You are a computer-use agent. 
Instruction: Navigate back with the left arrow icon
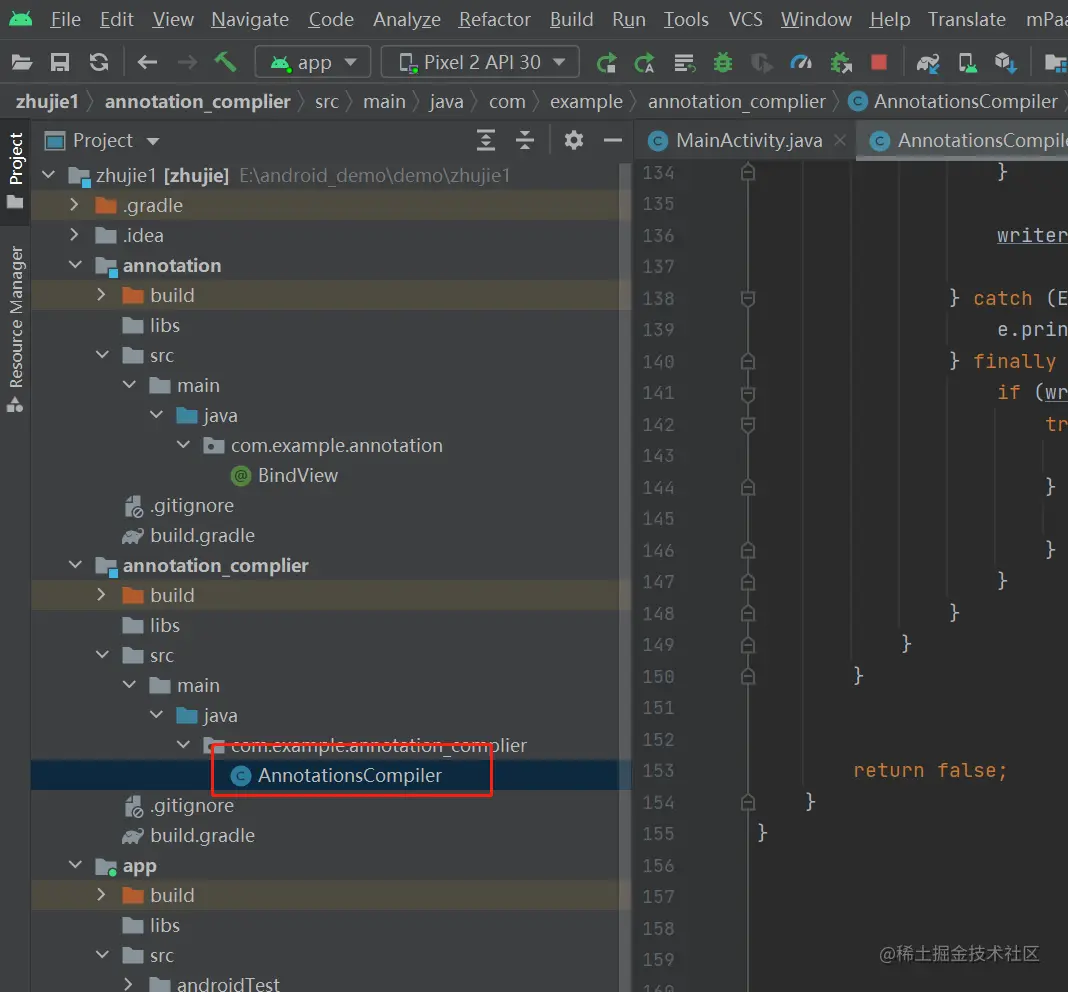[147, 63]
